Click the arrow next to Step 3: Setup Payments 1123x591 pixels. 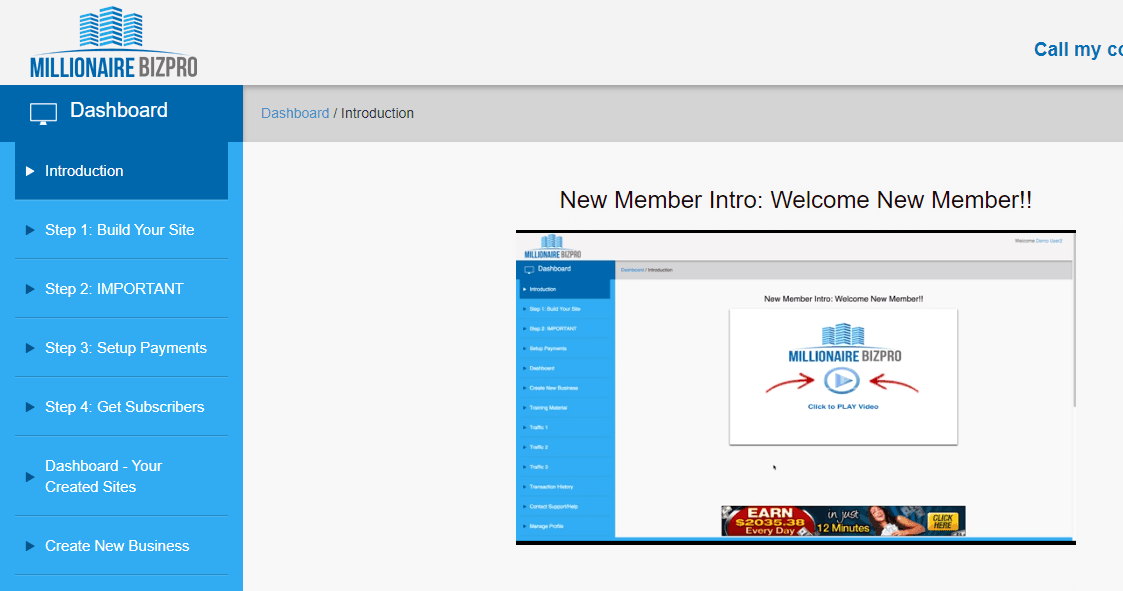30,348
